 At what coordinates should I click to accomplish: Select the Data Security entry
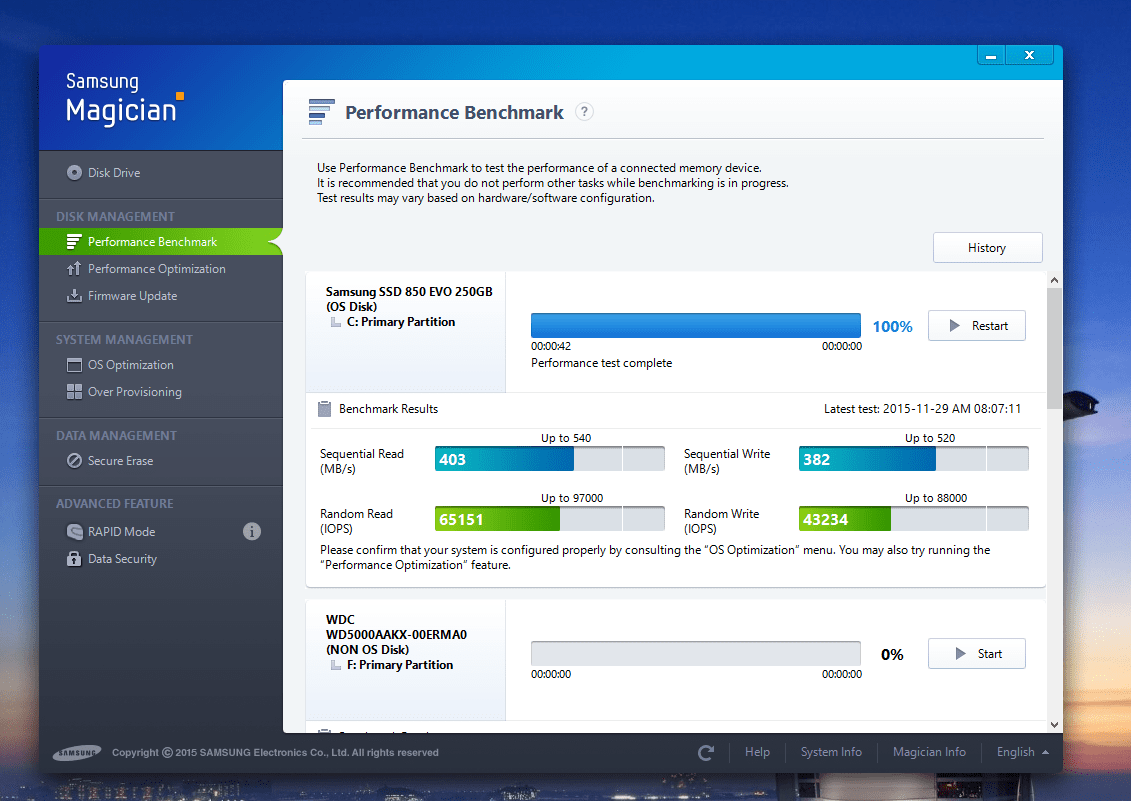122,559
